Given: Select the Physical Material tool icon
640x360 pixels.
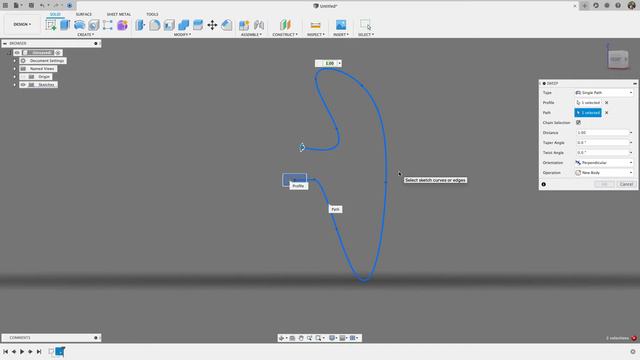Looking at the screenshot, I should 227,25.
